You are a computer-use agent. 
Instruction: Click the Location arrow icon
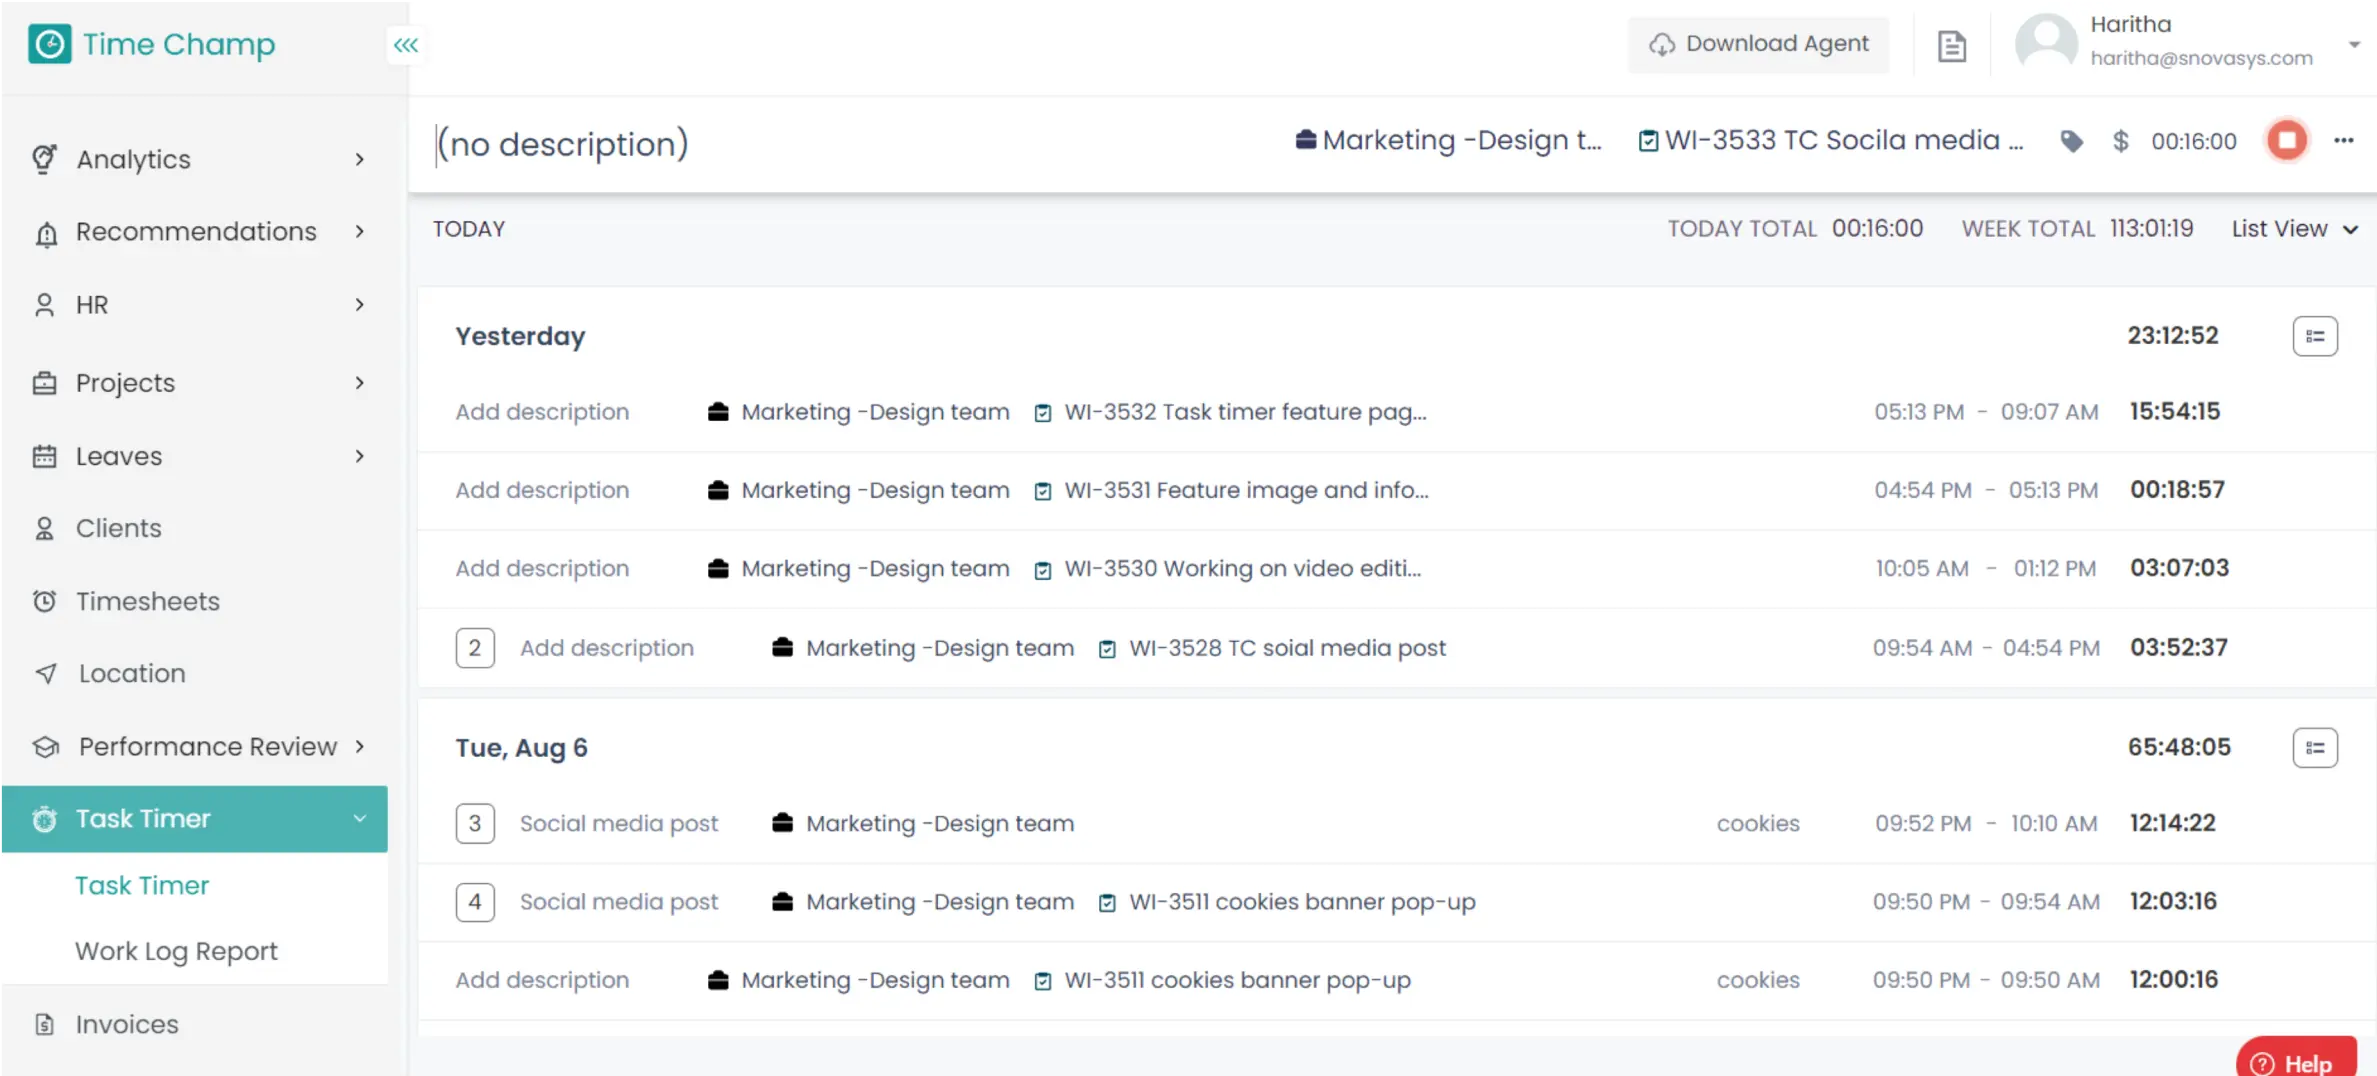[46, 674]
